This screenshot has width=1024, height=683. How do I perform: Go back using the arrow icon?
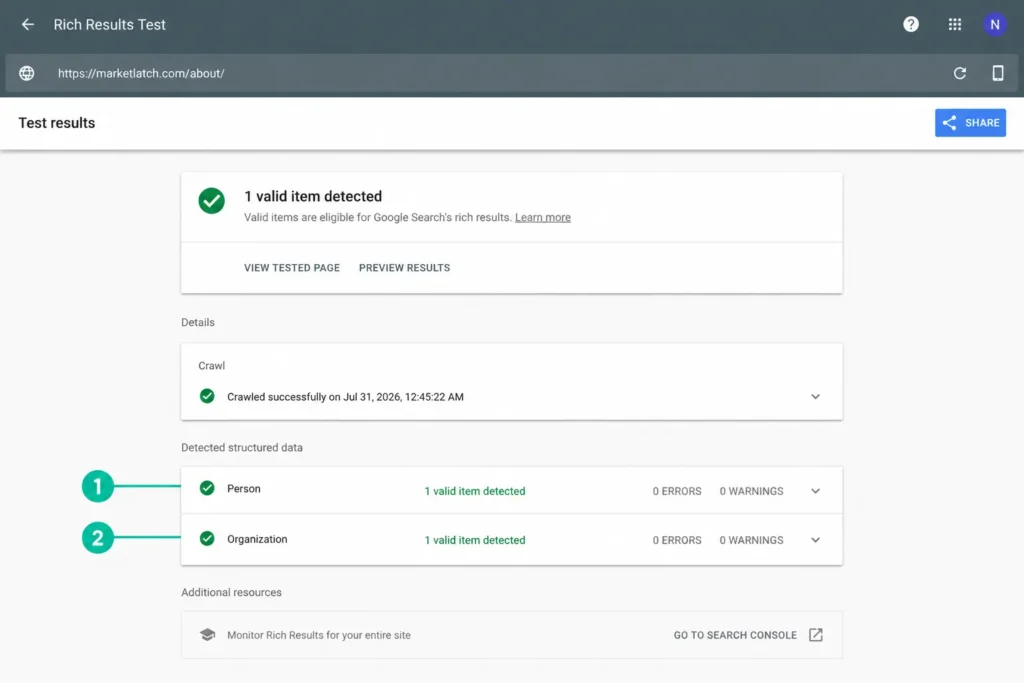pyautogui.click(x=27, y=25)
